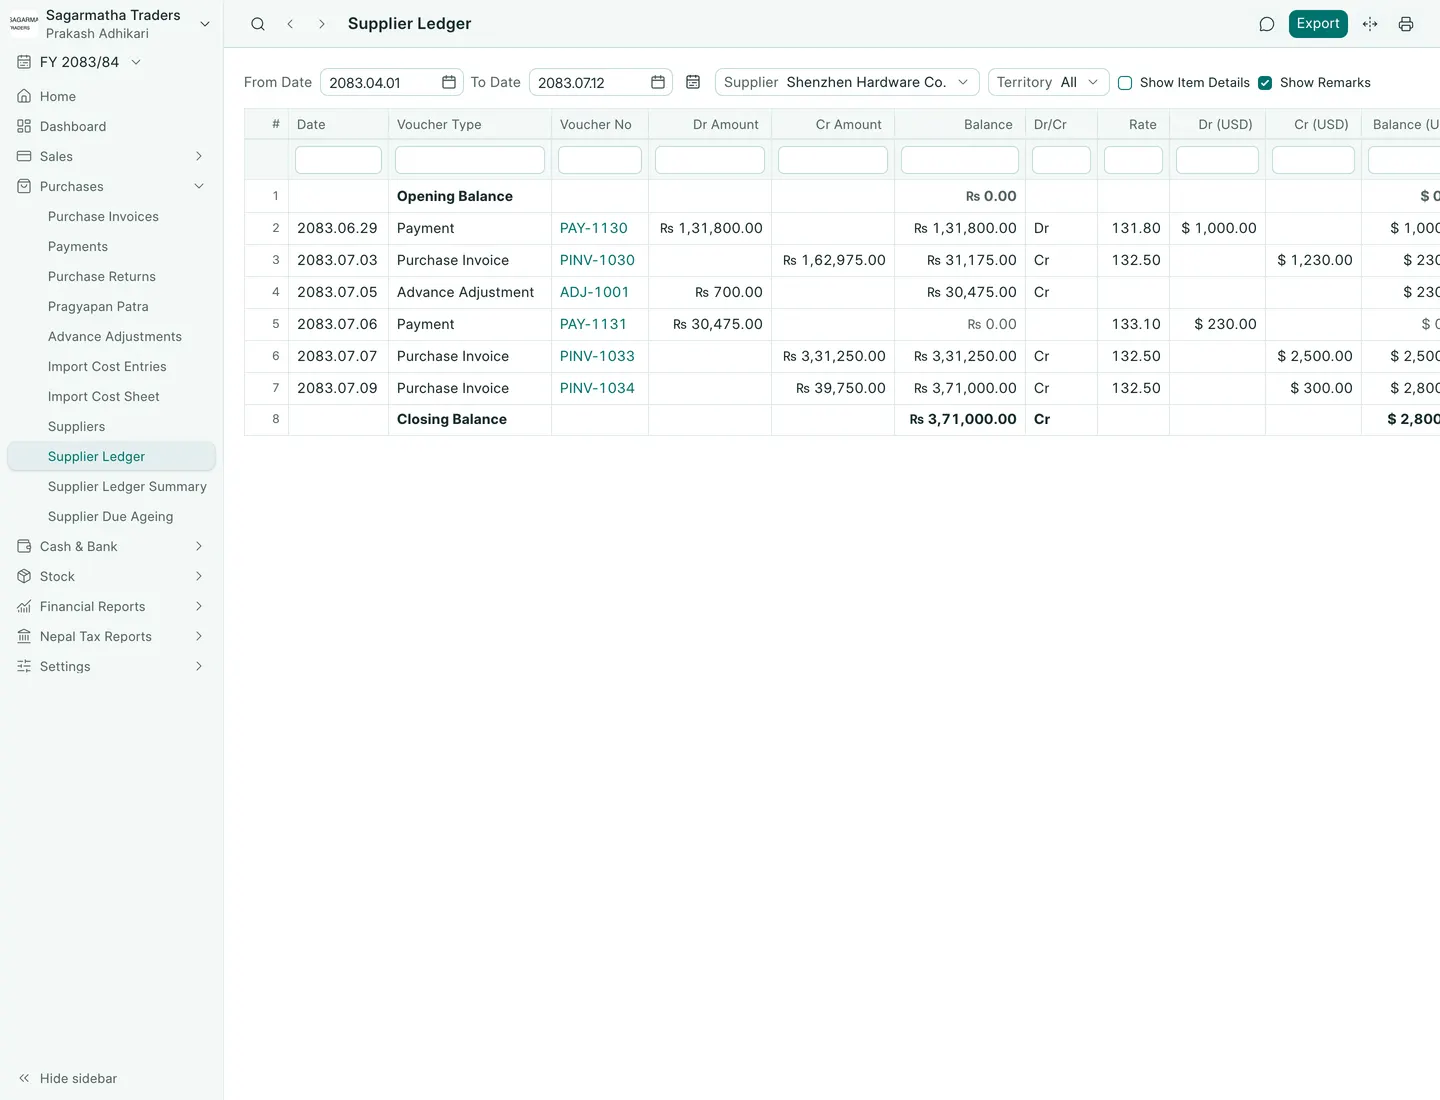Click the Home sidebar icon
Image resolution: width=1440 pixels, height=1100 pixels.
pos(24,96)
